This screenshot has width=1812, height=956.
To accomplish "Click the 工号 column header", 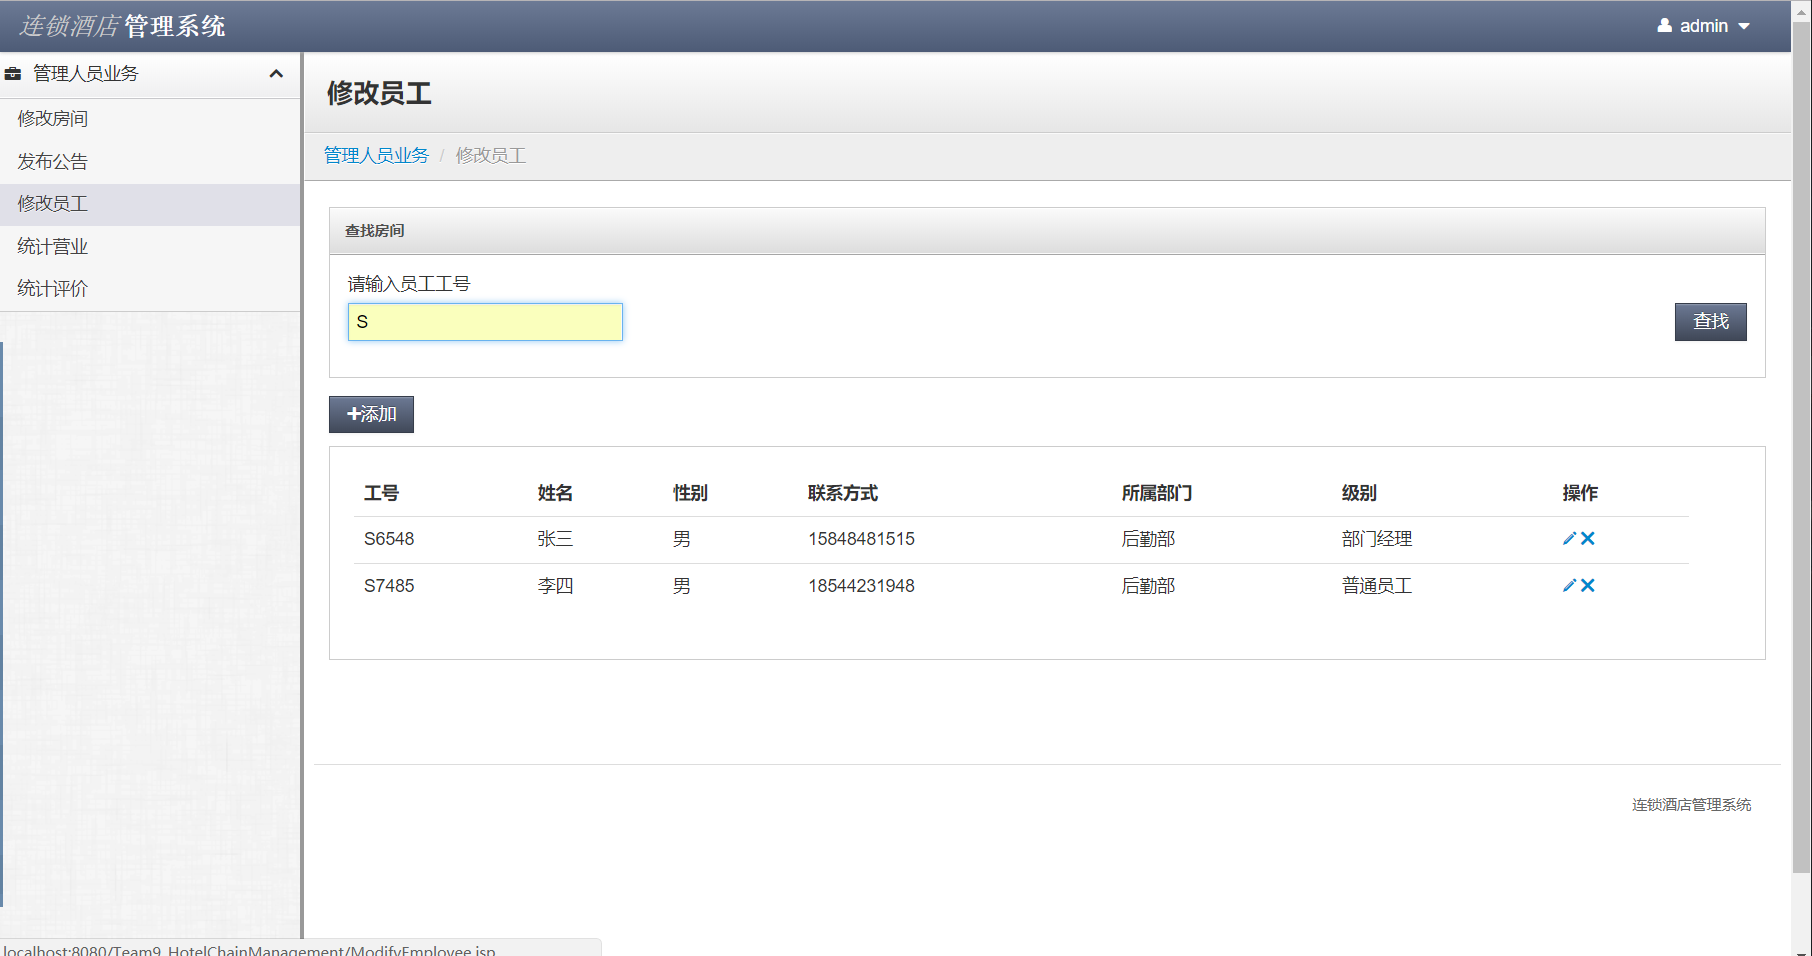I will [381, 493].
